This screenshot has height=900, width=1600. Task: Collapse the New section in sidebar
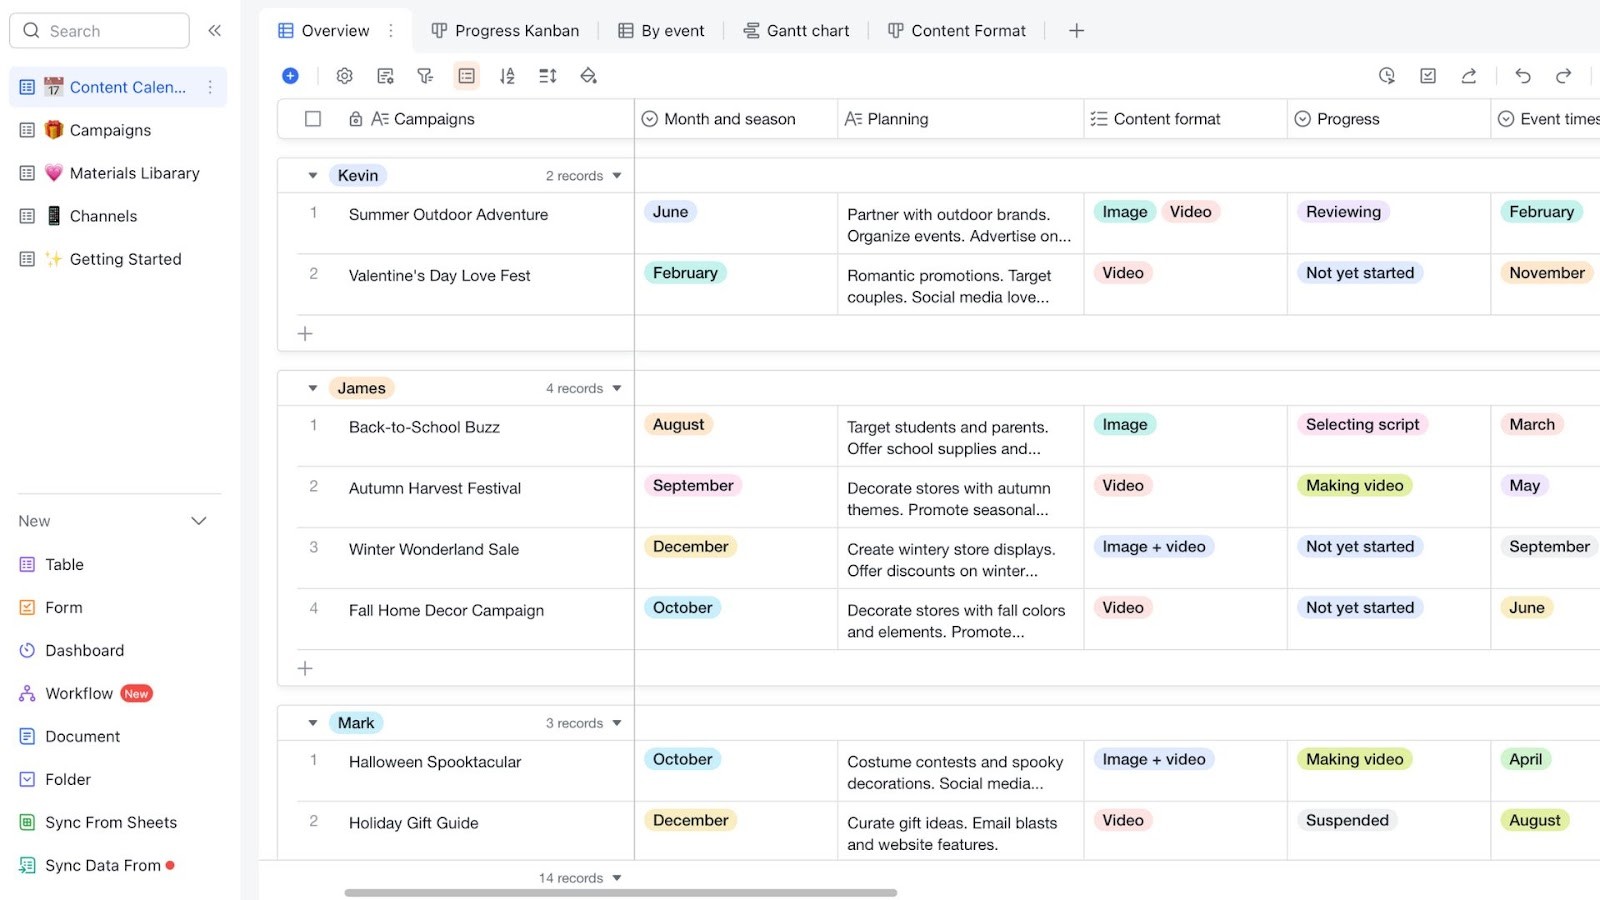[198, 520]
